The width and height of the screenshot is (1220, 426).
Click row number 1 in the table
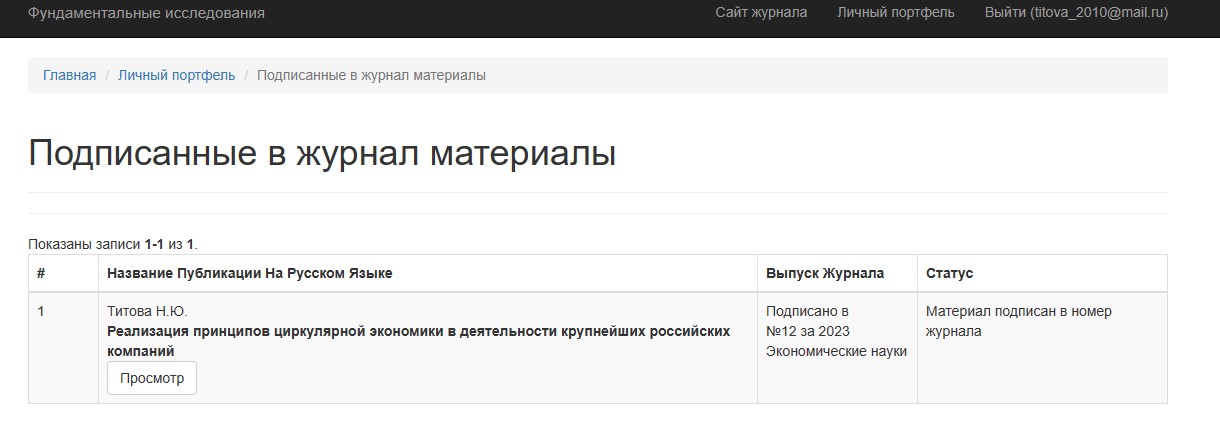(41, 311)
